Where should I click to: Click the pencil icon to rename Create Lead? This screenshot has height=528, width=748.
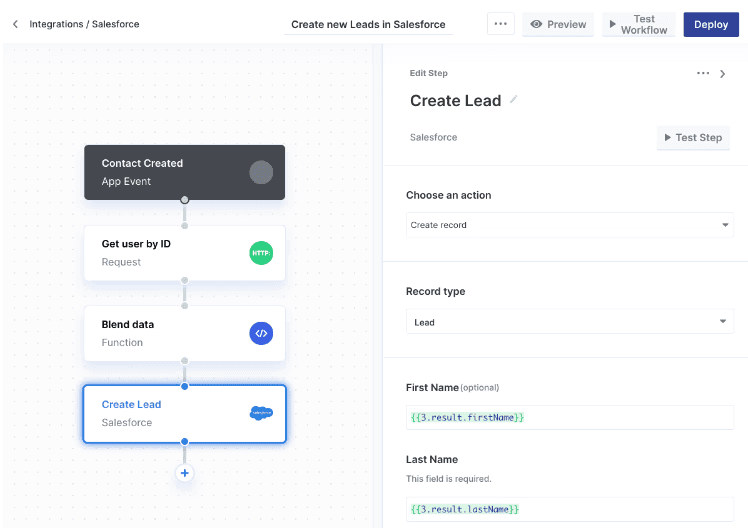pos(514,100)
